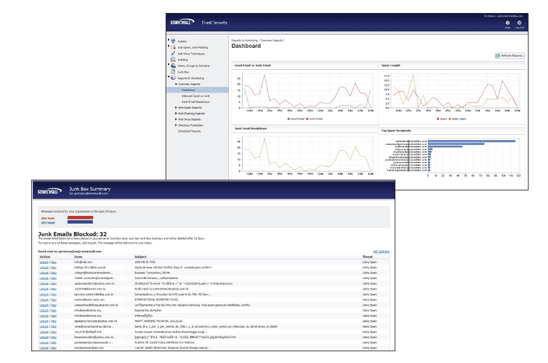Click the Log Out icon
This screenshot has height=363, width=548.
click(x=519, y=23)
